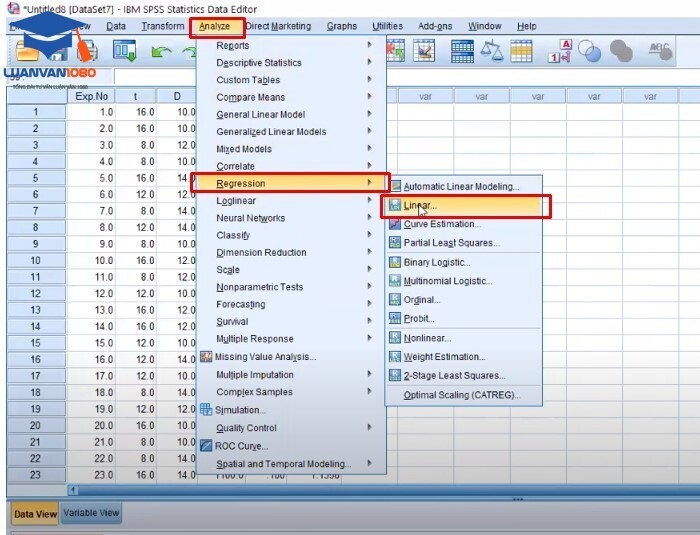Select the t column header

(x=136, y=96)
